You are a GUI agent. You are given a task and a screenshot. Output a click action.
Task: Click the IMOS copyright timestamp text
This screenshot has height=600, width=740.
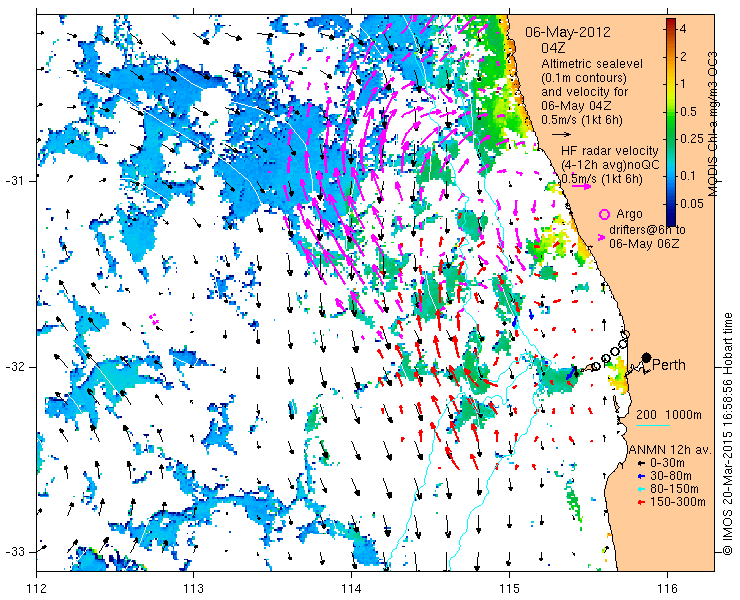point(728,434)
